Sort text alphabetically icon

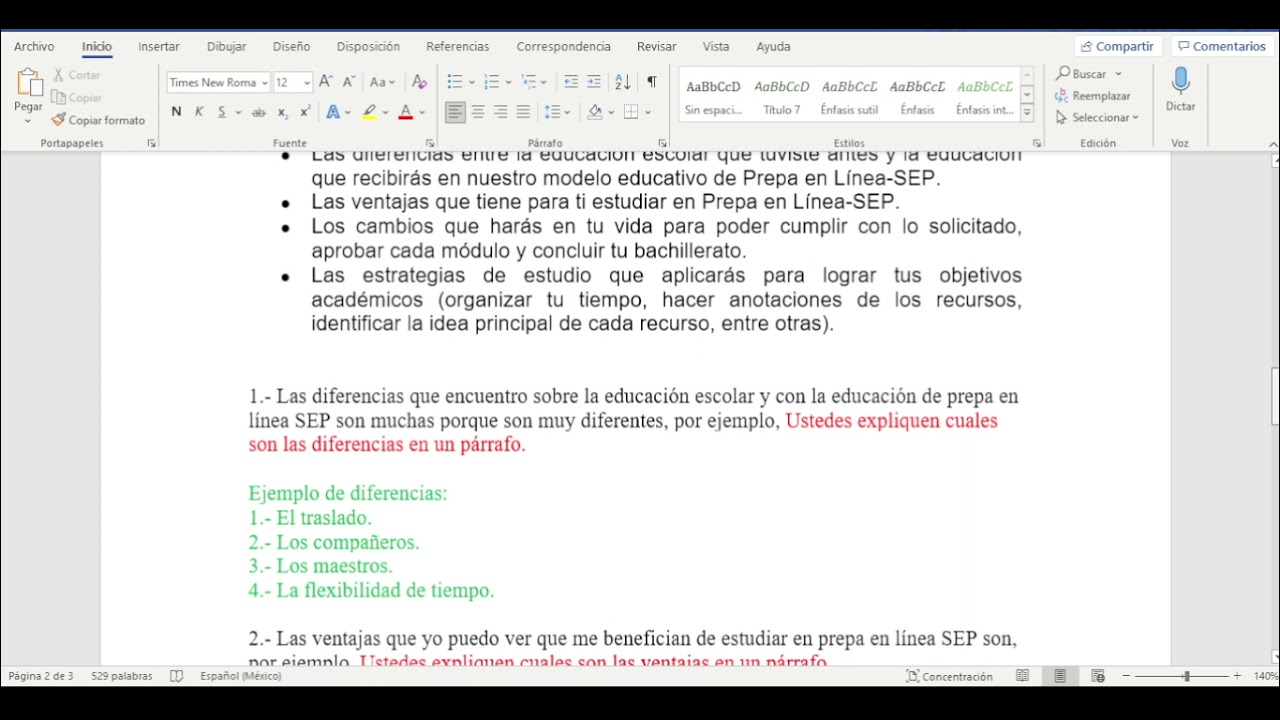[622, 82]
